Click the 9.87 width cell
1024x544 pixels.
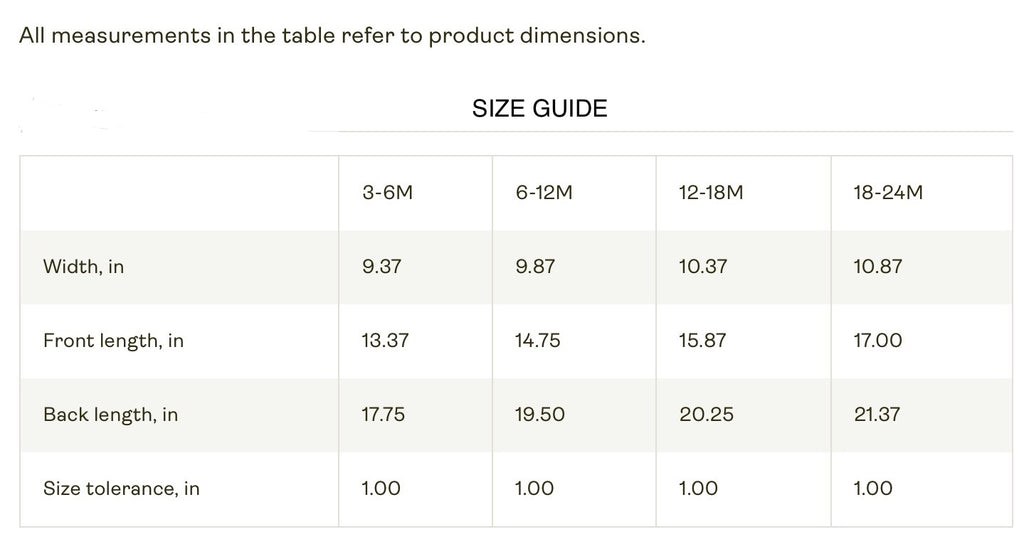coord(535,267)
